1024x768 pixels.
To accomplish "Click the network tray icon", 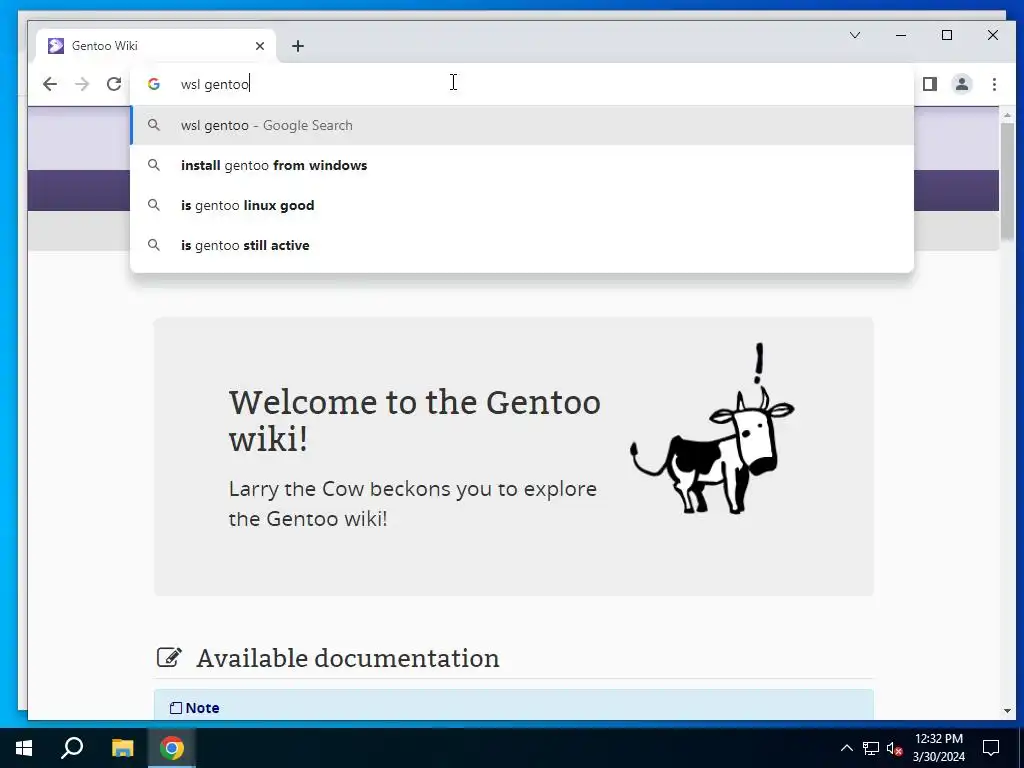I will (871, 748).
